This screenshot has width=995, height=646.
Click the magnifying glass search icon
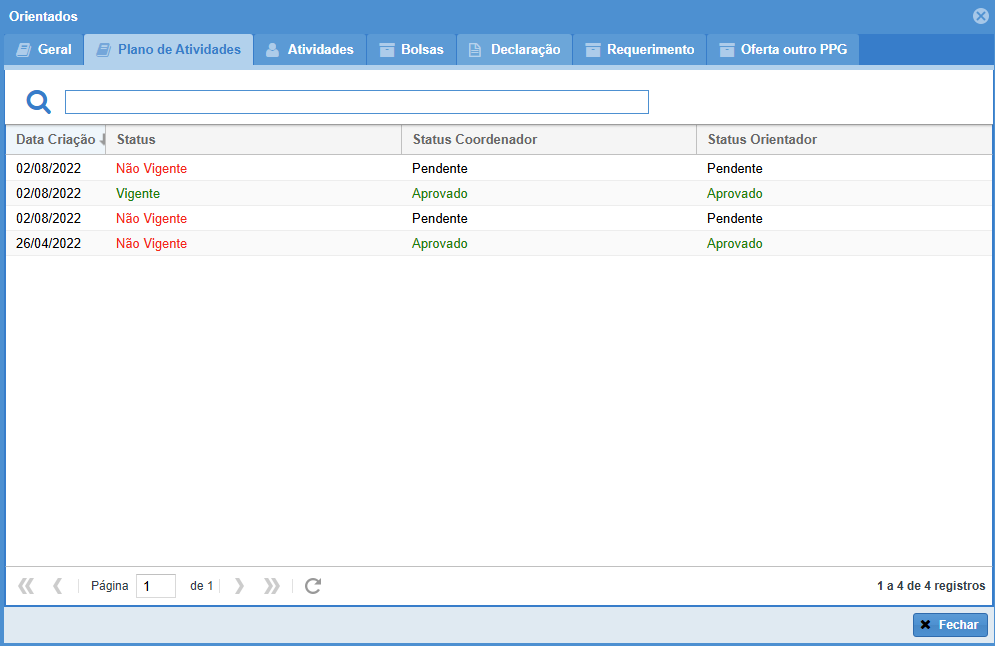38,102
